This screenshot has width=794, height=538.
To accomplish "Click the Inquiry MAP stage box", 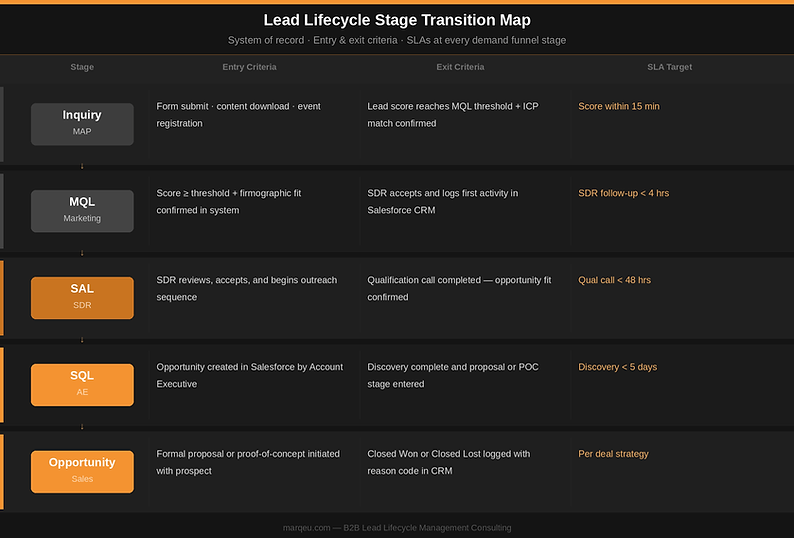I will (x=82, y=124).
